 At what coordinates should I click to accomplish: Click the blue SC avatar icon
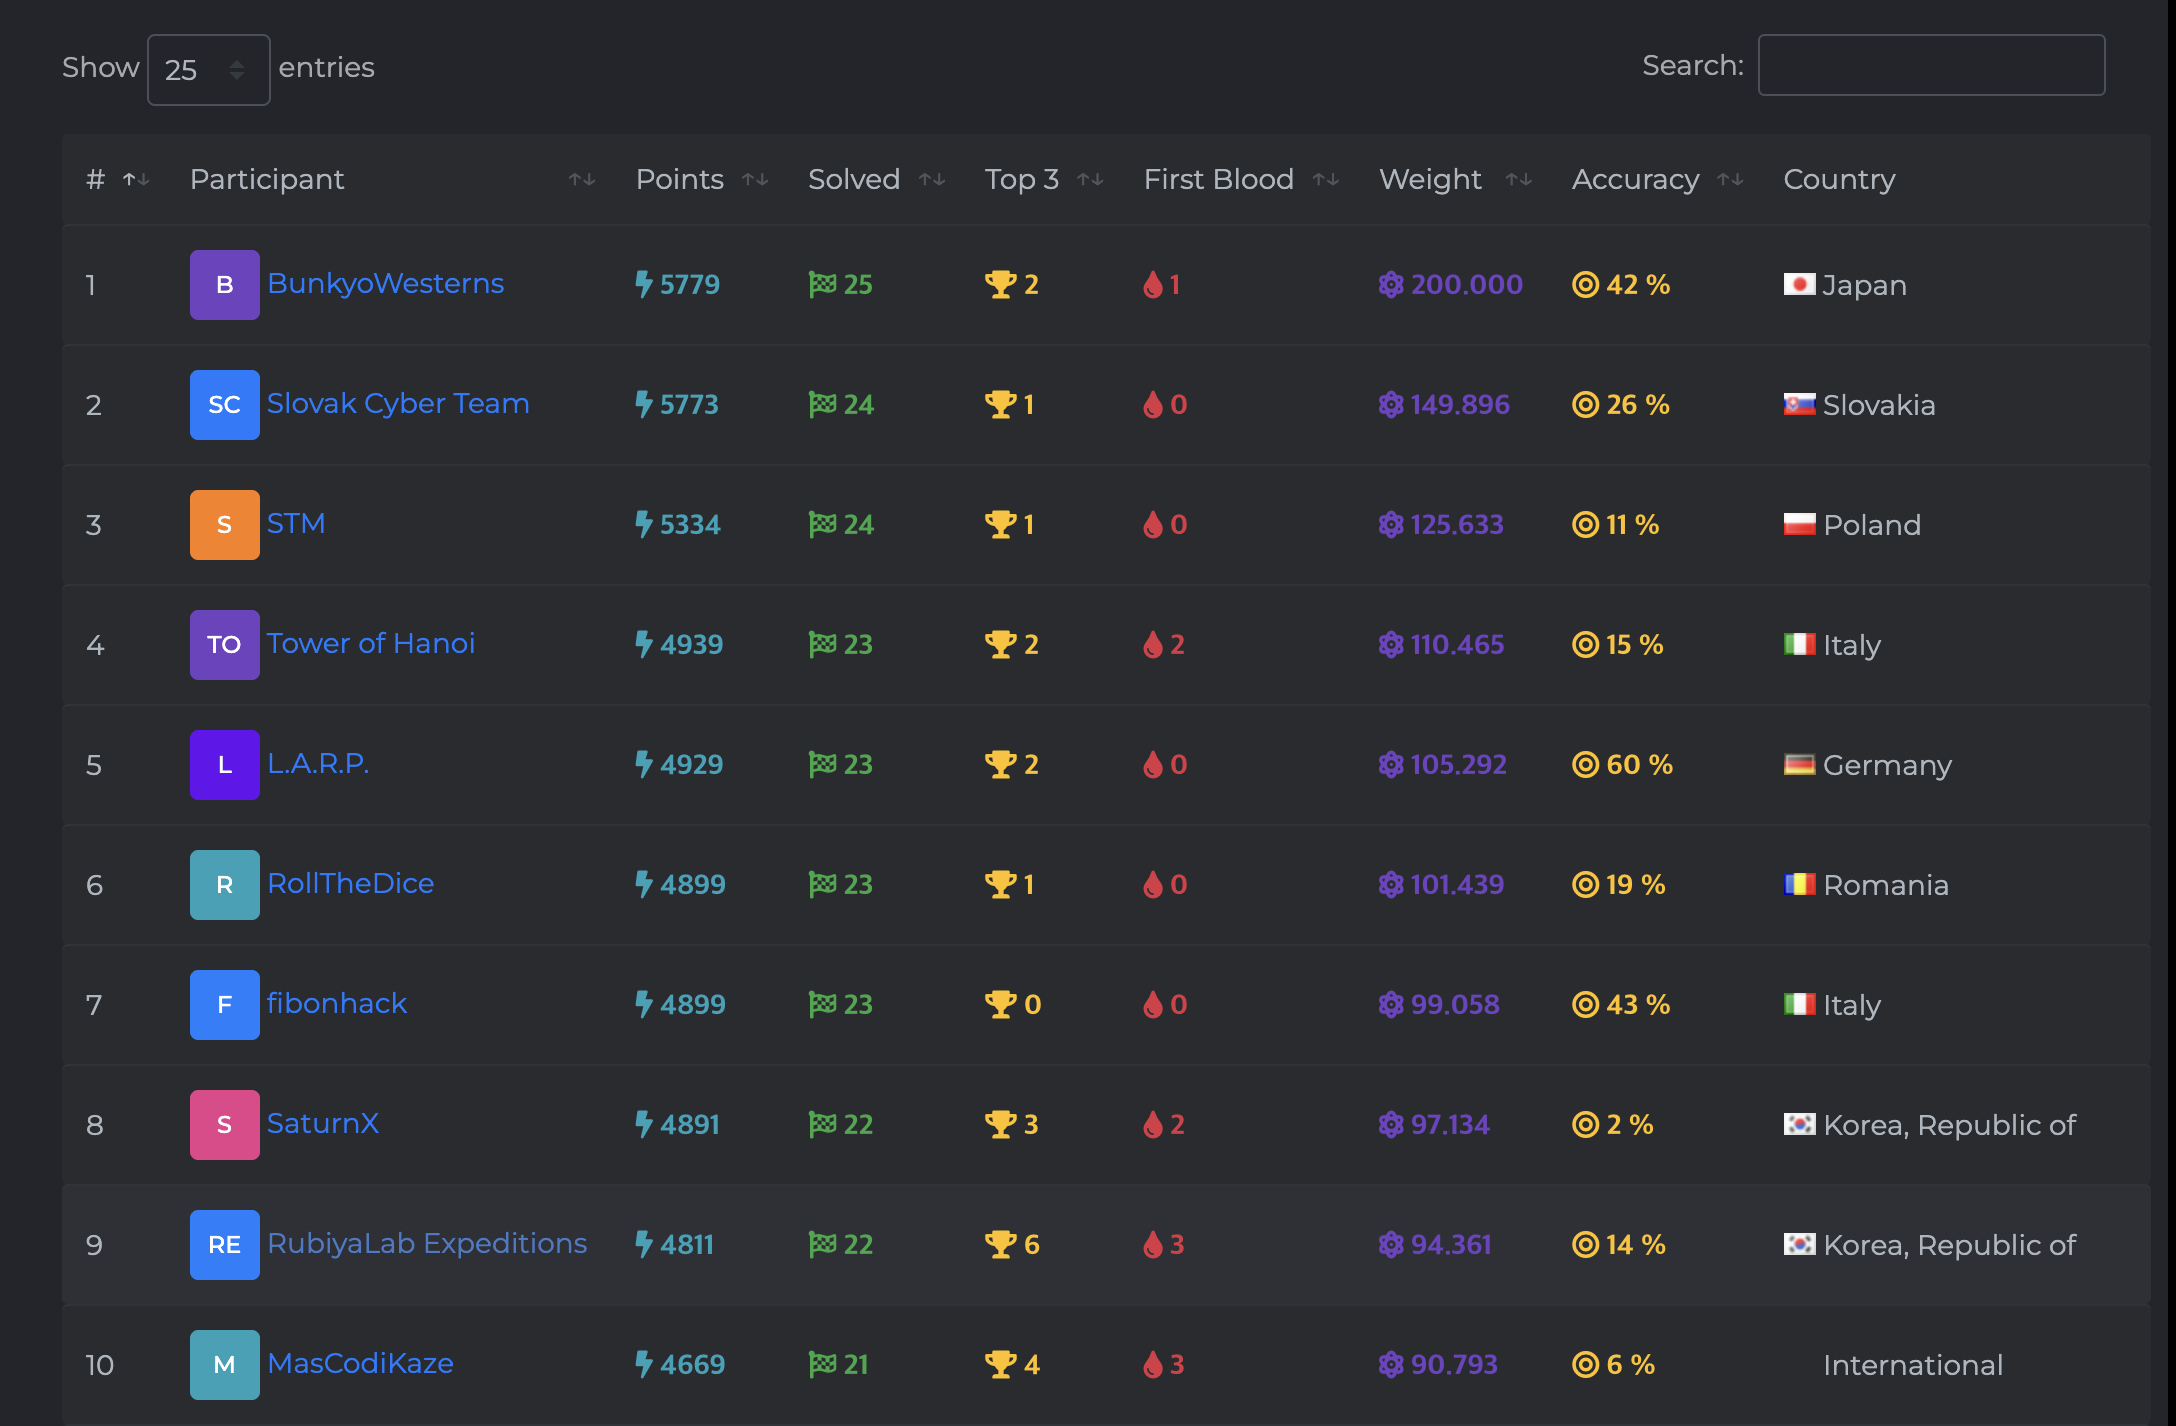click(224, 405)
